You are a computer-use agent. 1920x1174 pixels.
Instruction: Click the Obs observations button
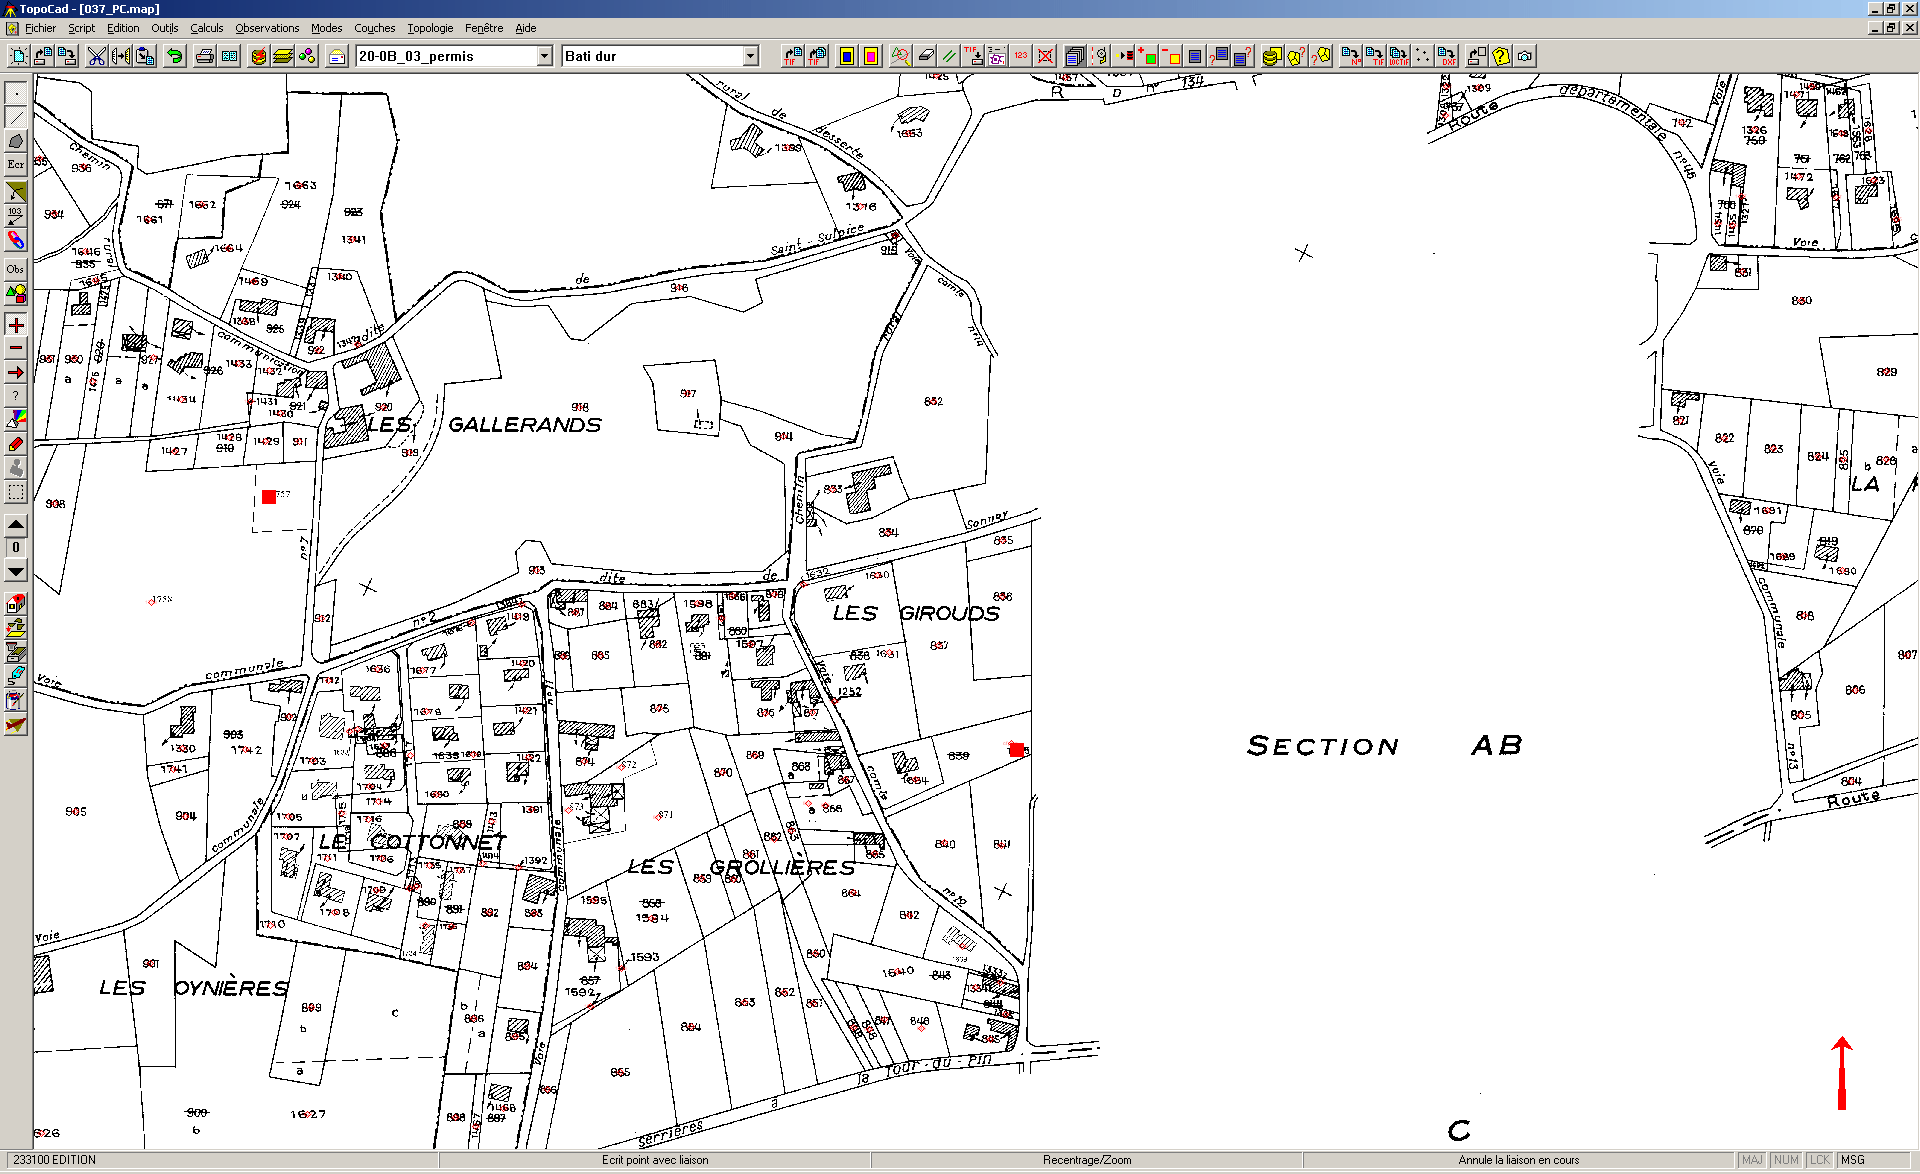pyautogui.click(x=16, y=269)
